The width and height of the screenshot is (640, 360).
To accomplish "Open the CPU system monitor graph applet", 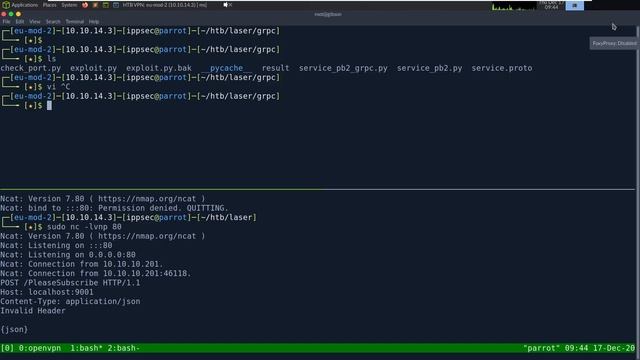I will point(513,6).
